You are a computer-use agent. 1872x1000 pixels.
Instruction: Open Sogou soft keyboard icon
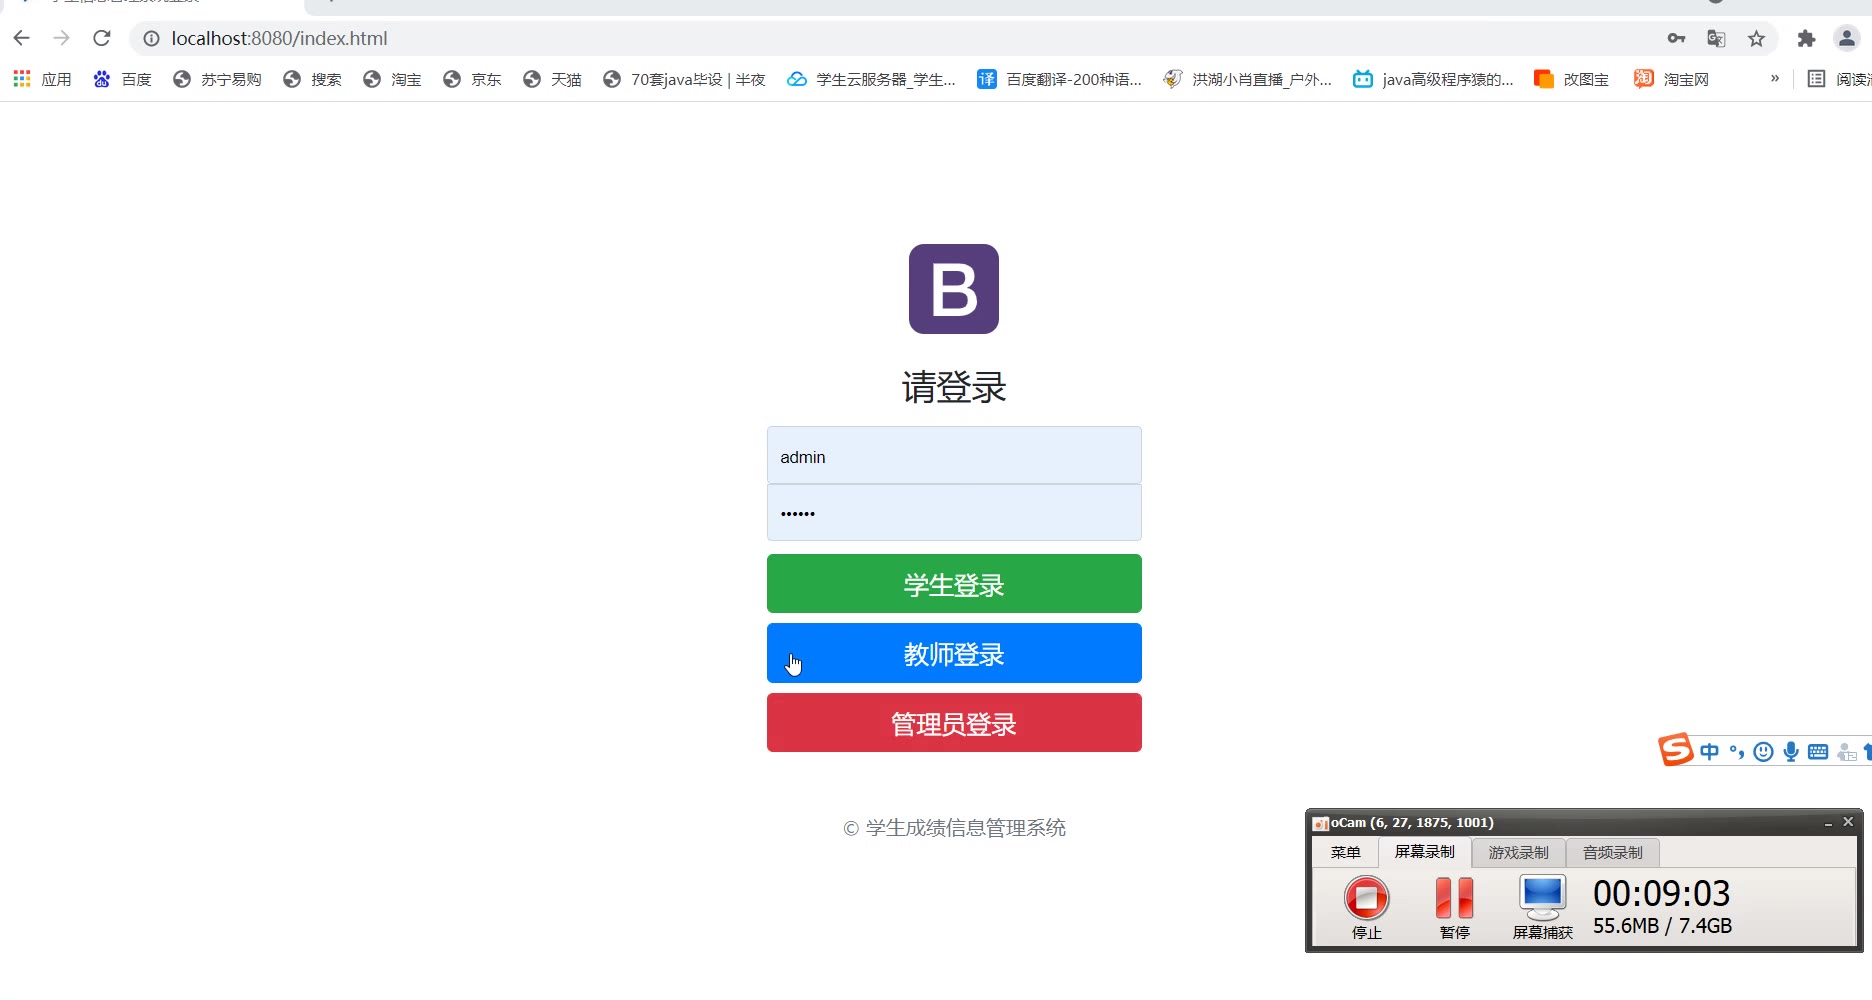click(x=1818, y=752)
